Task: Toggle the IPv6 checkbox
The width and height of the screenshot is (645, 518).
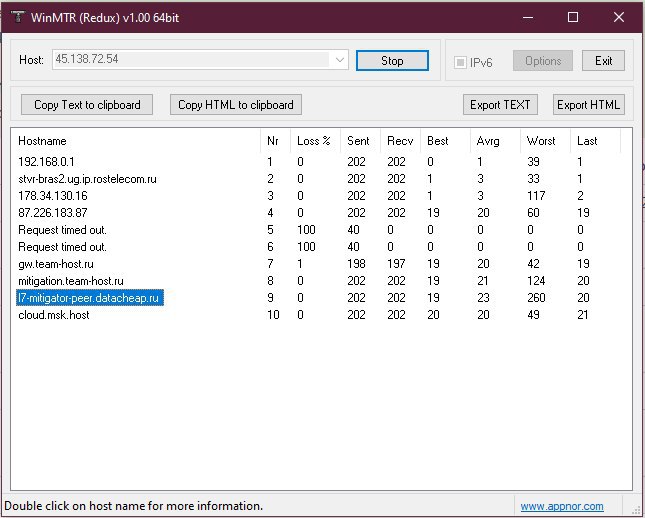Action: (x=460, y=62)
